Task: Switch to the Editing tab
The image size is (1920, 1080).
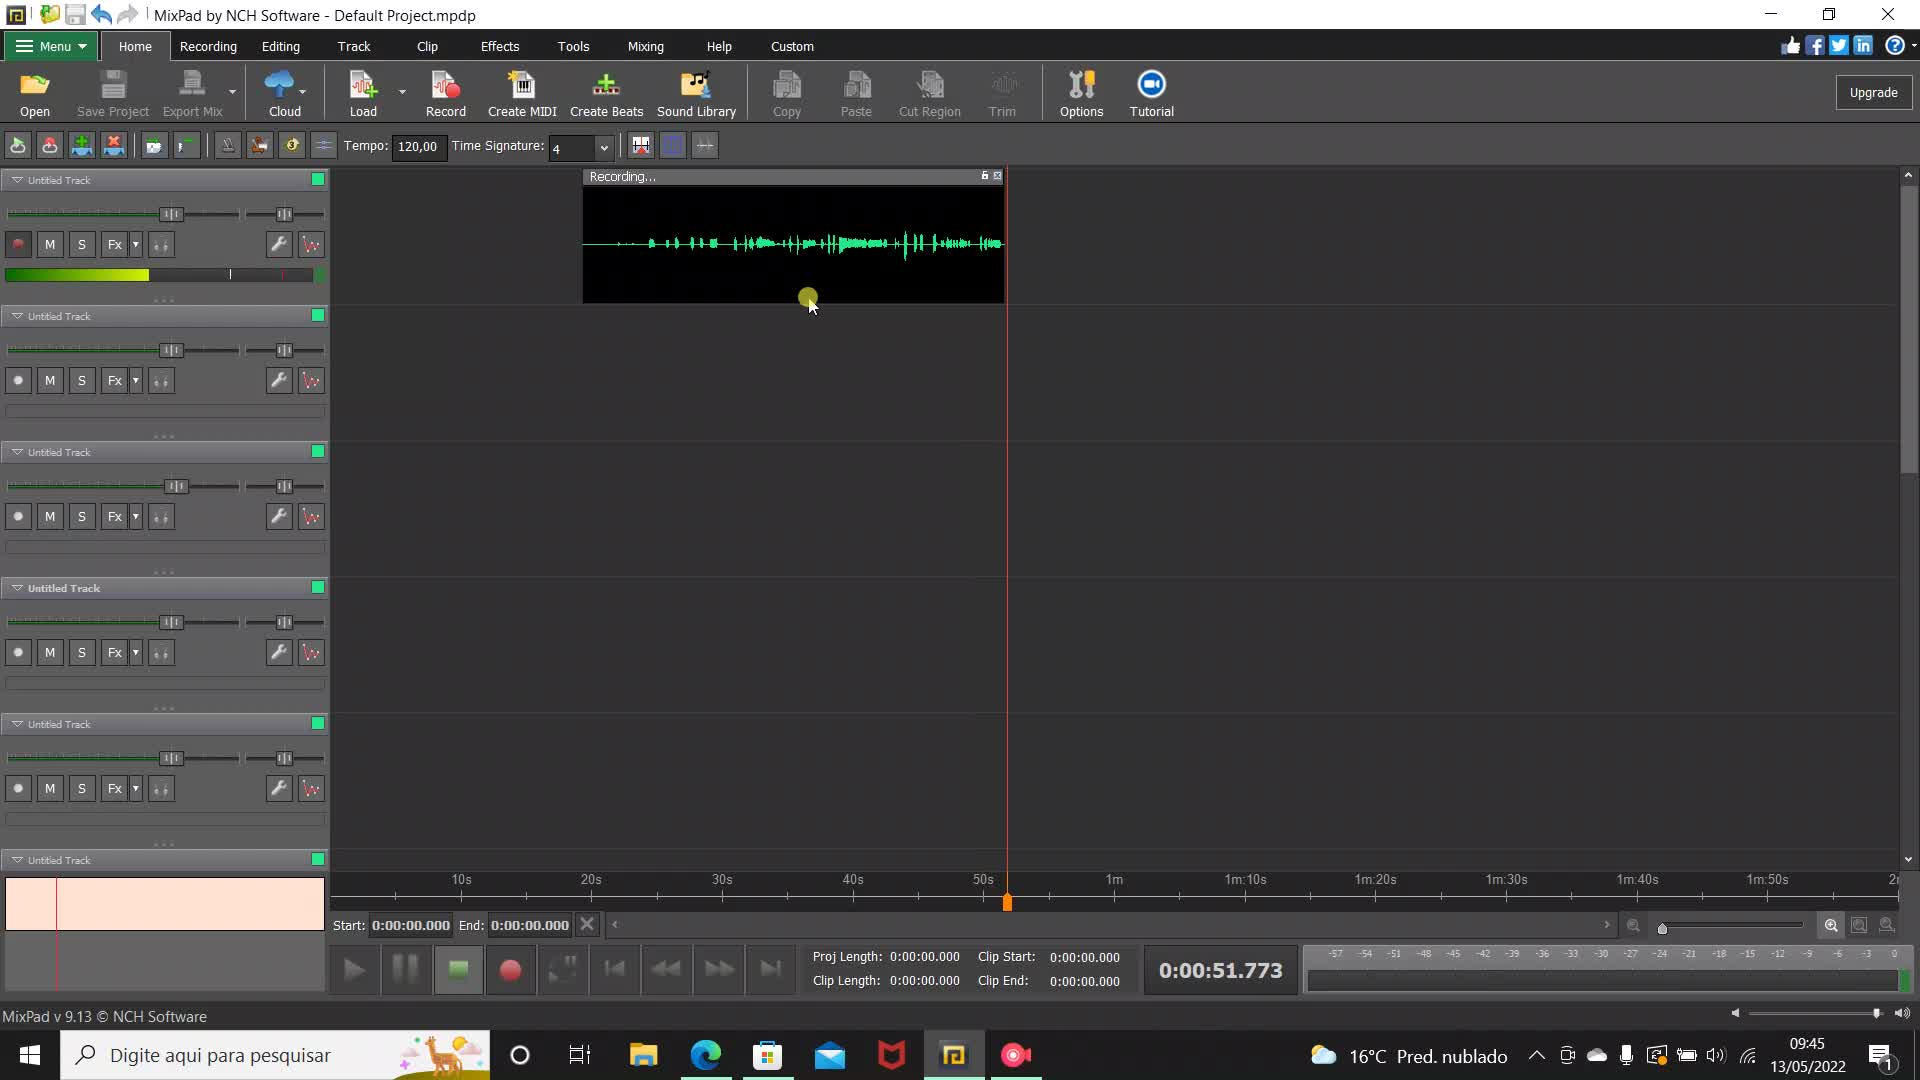Action: coord(280,46)
